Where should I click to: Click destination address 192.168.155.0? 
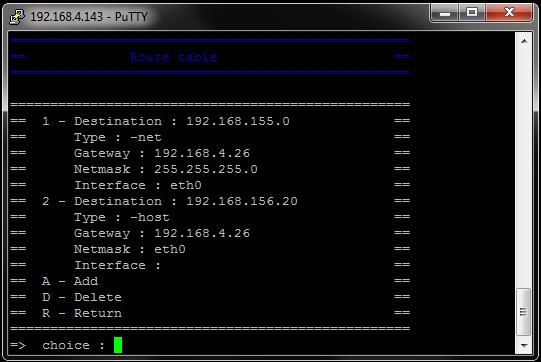pos(238,121)
